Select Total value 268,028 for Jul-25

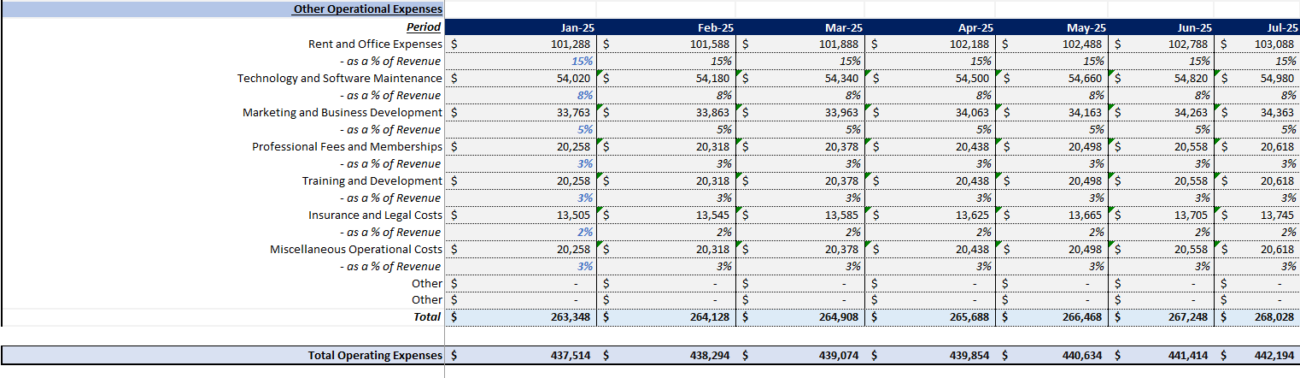(1257, 316)
